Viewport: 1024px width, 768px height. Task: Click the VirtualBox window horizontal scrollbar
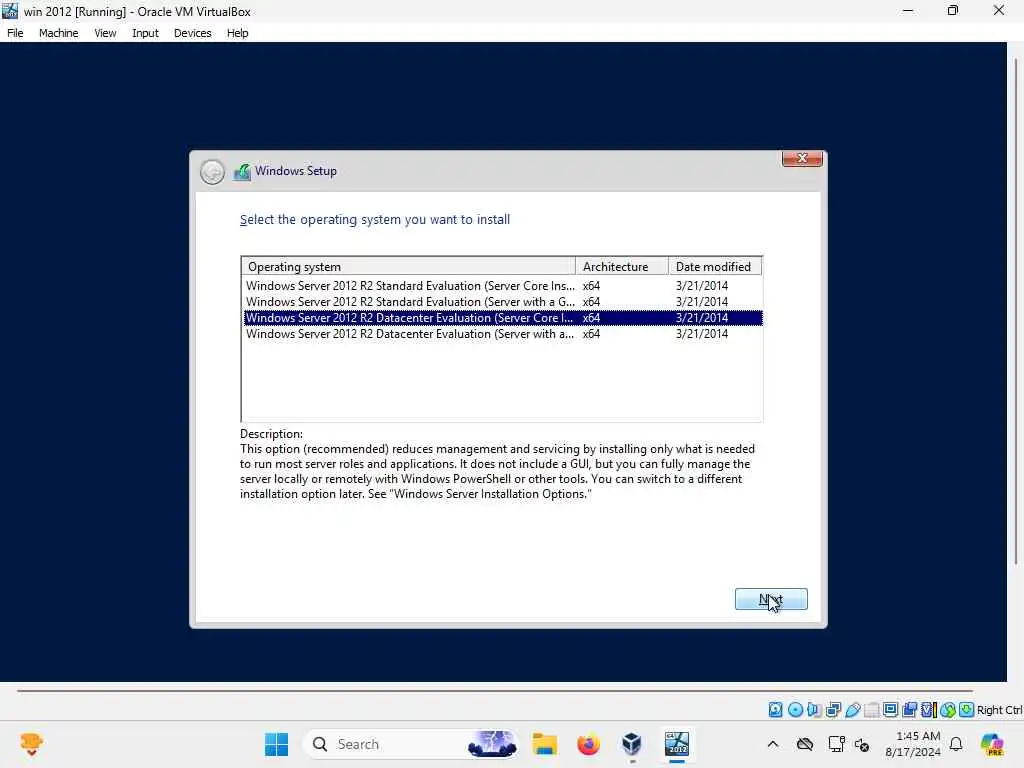coord(495,690)
